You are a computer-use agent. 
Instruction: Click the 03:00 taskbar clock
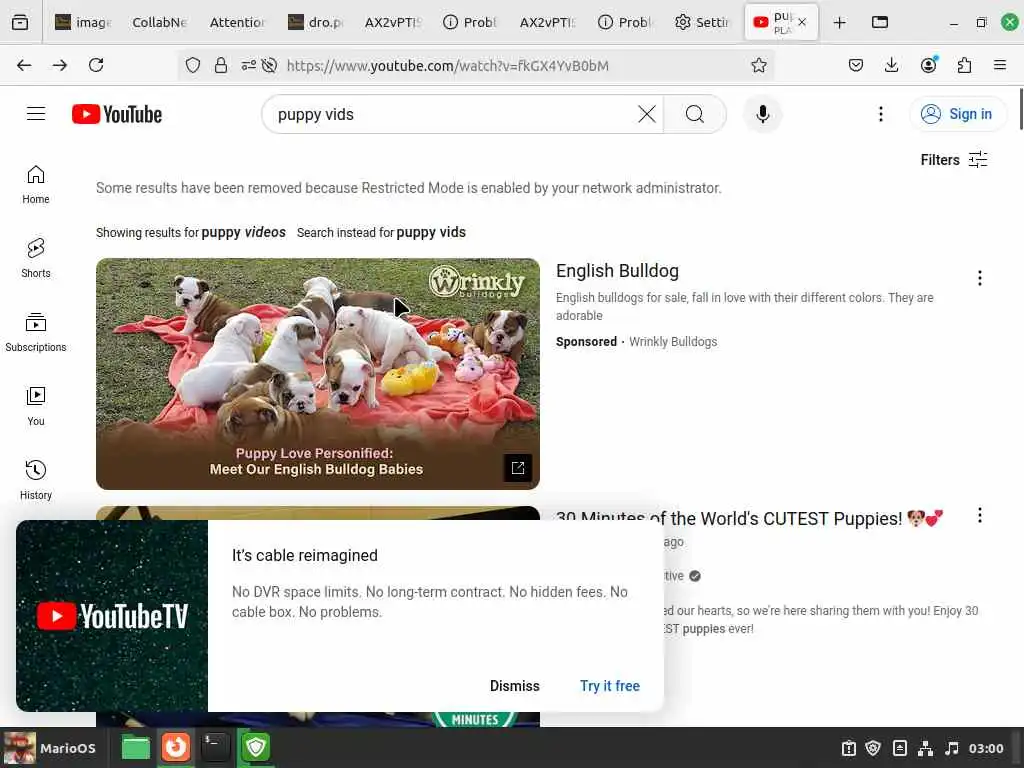986,748
